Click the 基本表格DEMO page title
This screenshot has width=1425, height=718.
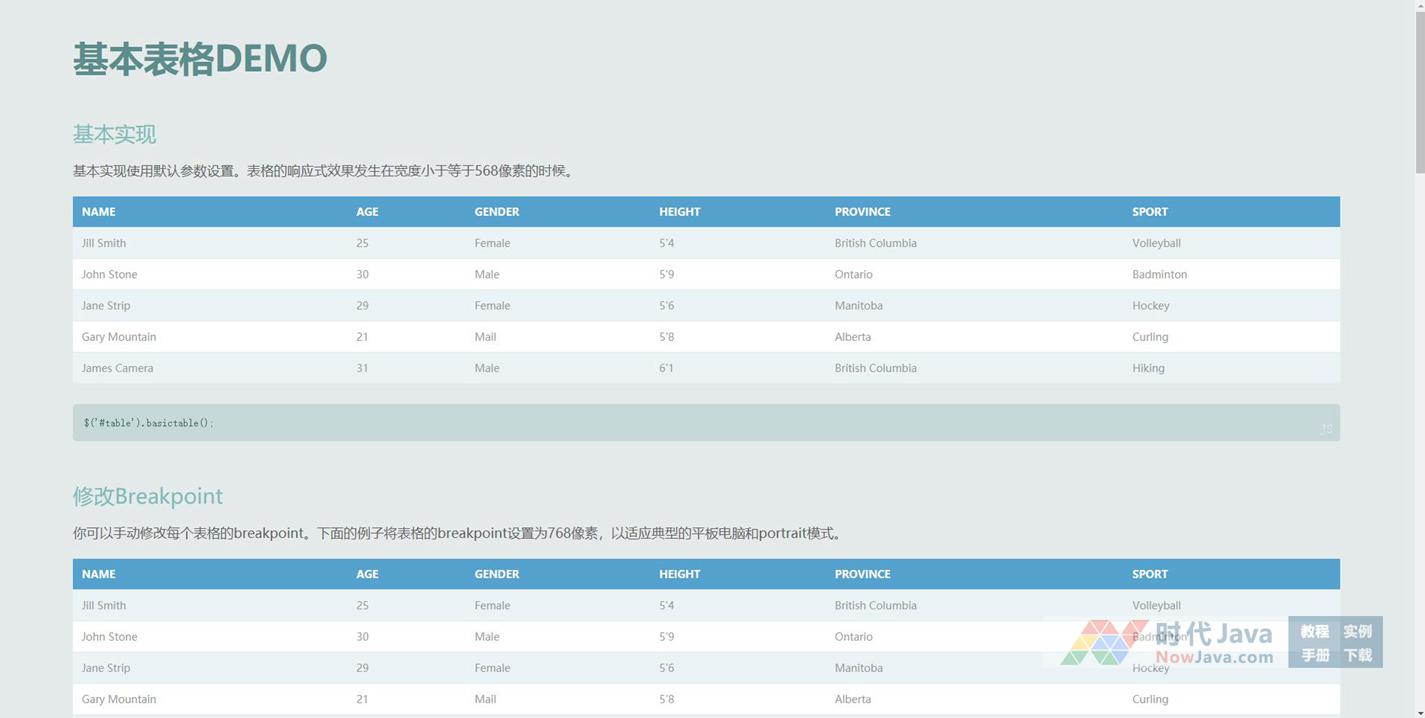[x=200, y=59]
